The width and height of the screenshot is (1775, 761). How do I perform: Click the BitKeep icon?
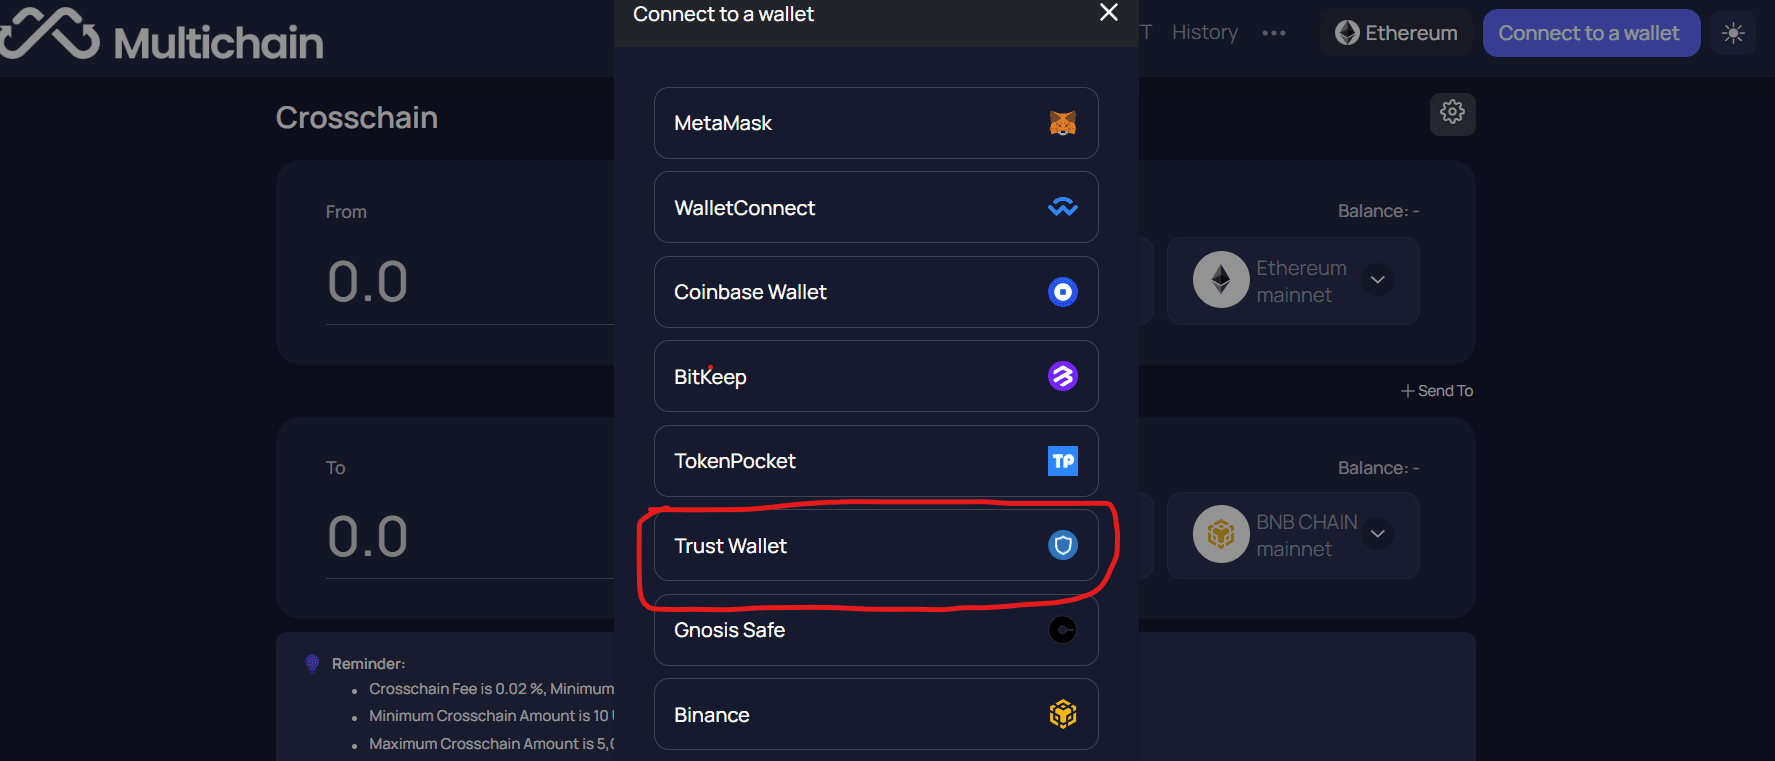[1063, 376]
